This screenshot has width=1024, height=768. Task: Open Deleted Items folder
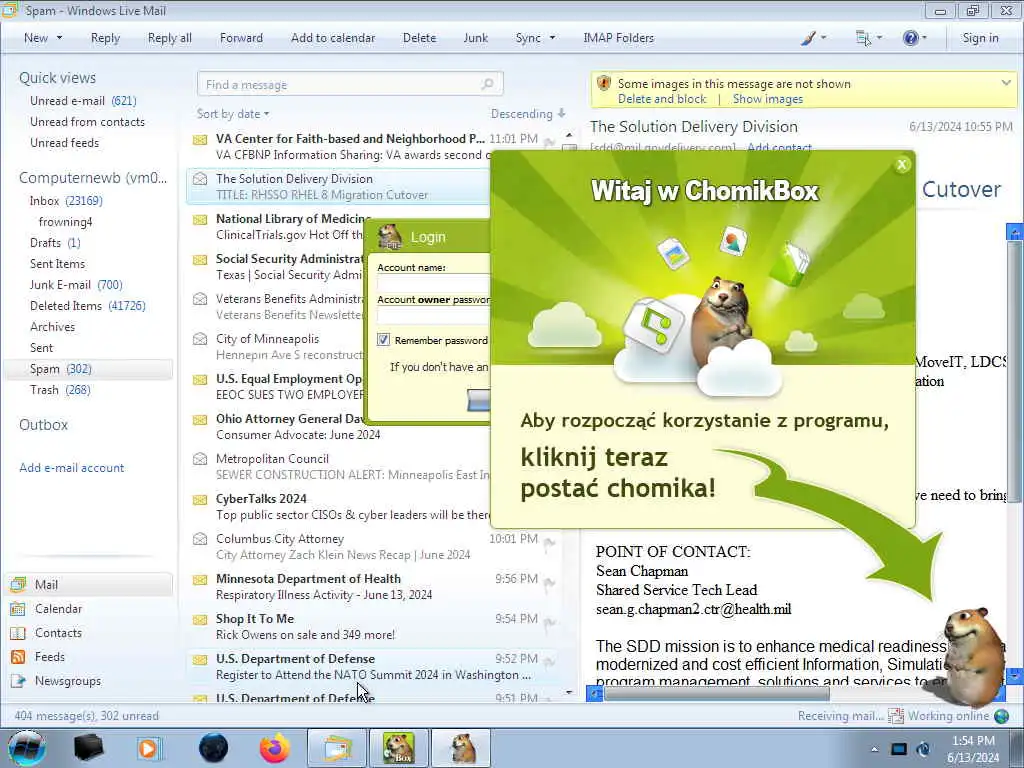(88, 306)
